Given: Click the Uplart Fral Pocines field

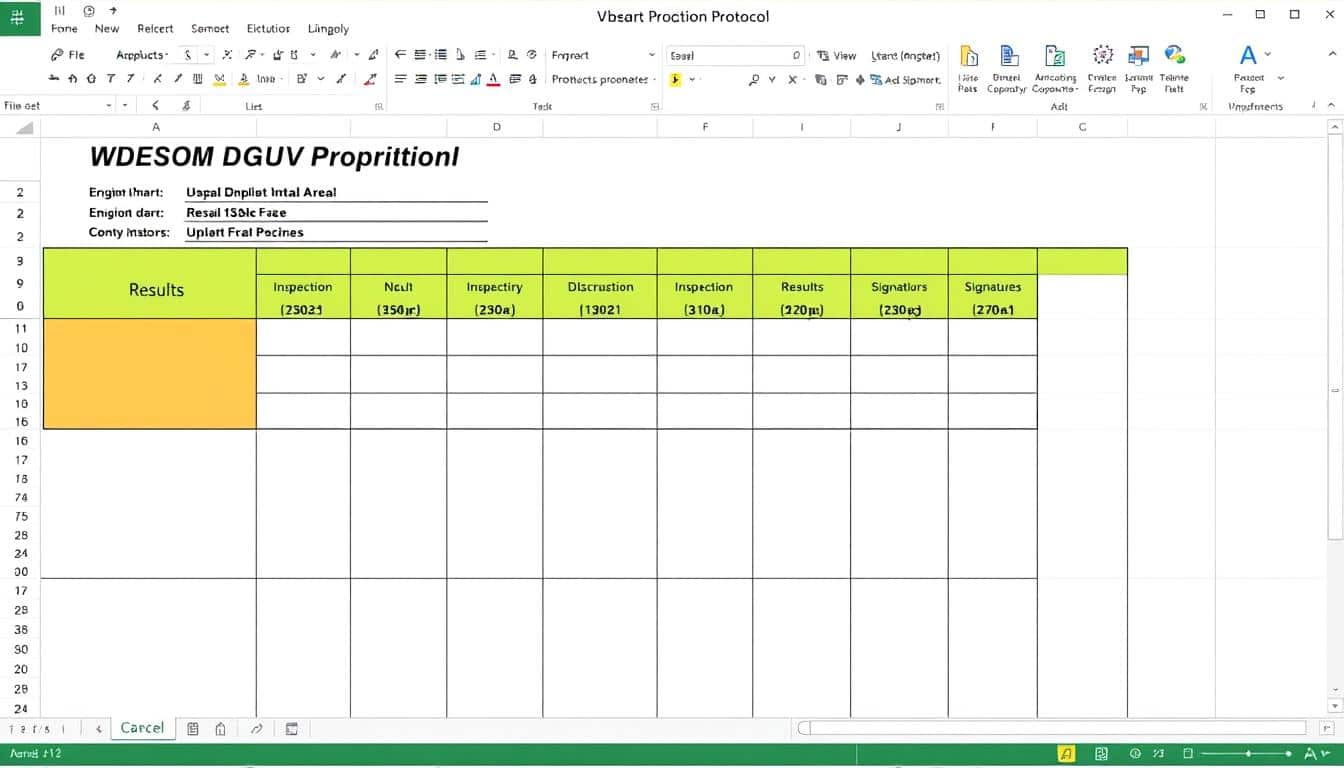Looking at the screenshot, I should 336,232.
